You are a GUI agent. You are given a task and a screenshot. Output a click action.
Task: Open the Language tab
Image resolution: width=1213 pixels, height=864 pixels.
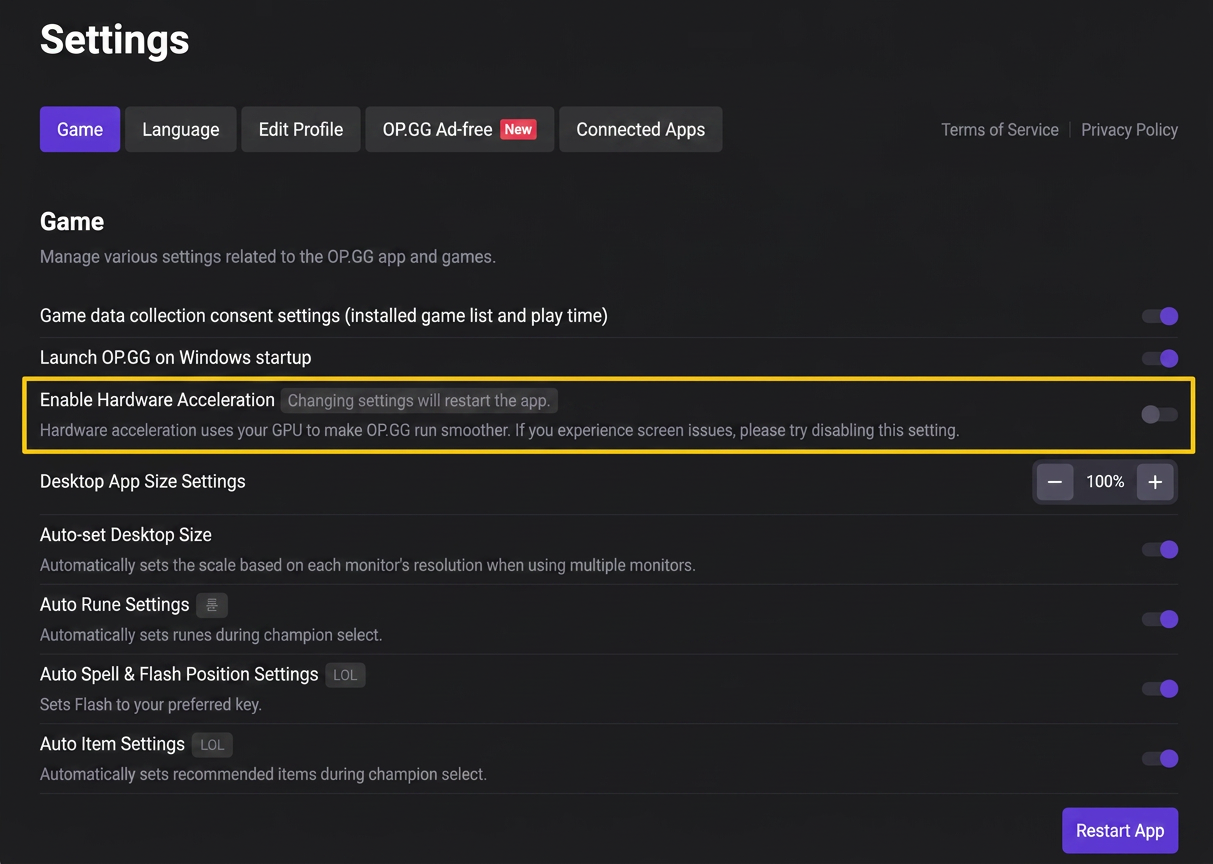(x=180, y=129)
